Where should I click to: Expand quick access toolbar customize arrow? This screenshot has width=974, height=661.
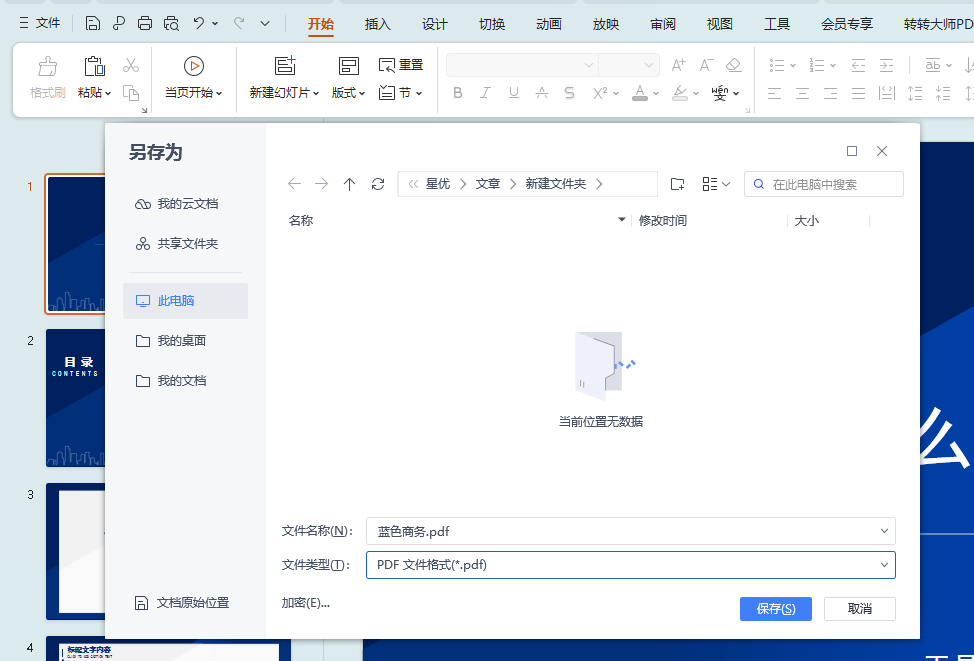[265, 24]
